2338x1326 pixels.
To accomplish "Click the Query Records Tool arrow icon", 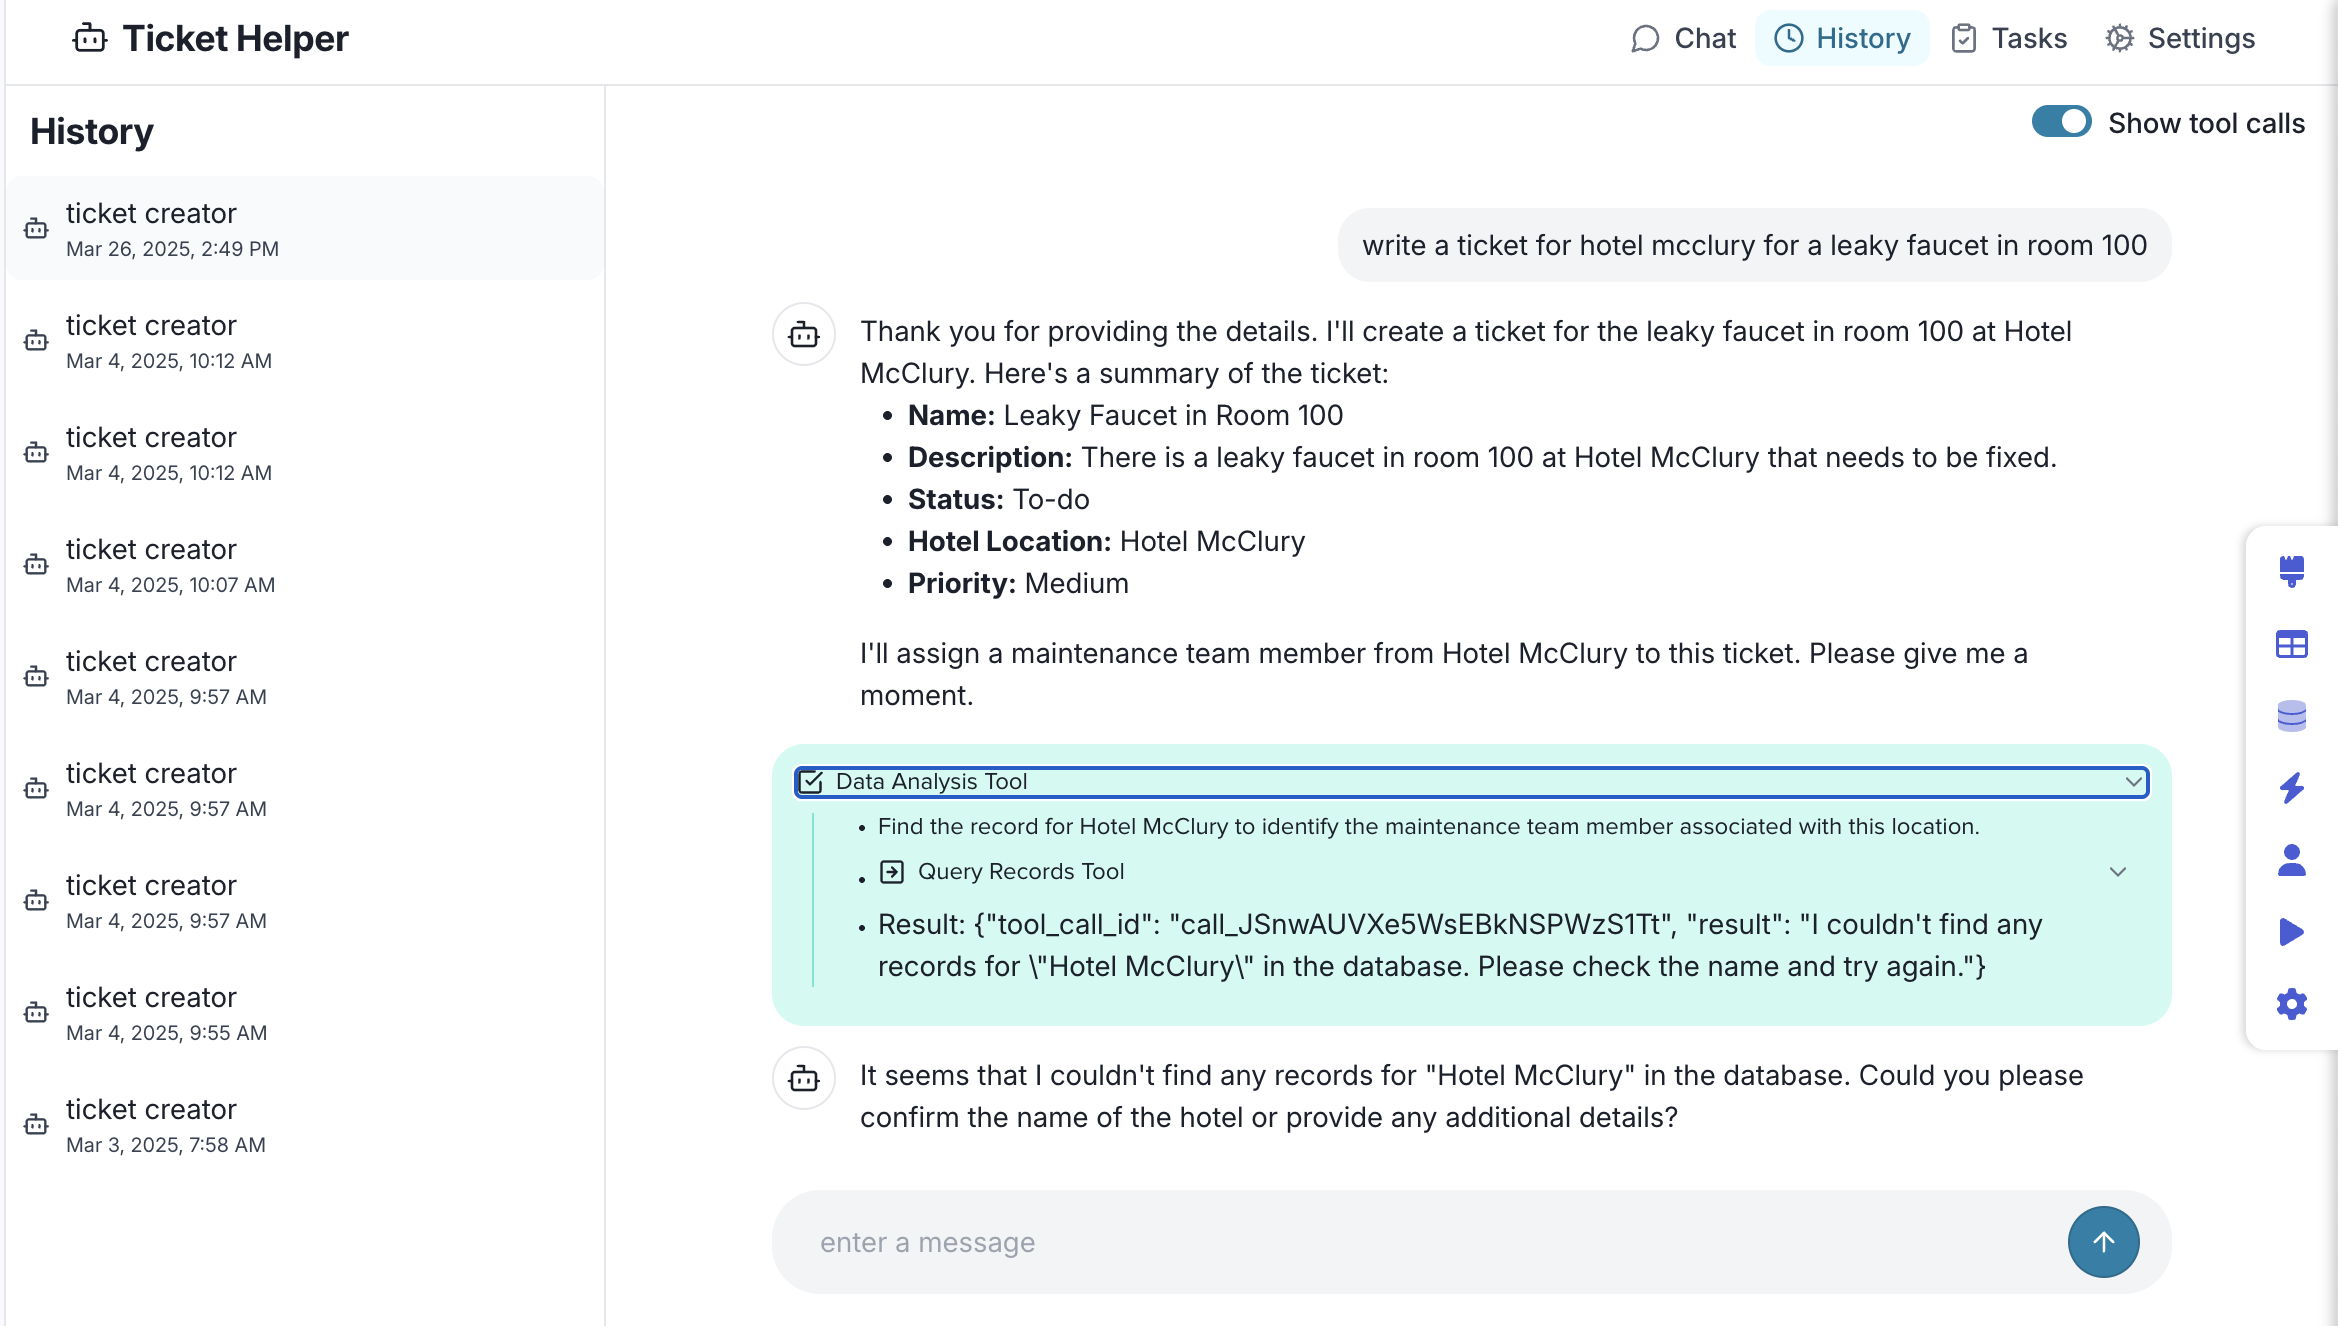I will coord(891,872).
